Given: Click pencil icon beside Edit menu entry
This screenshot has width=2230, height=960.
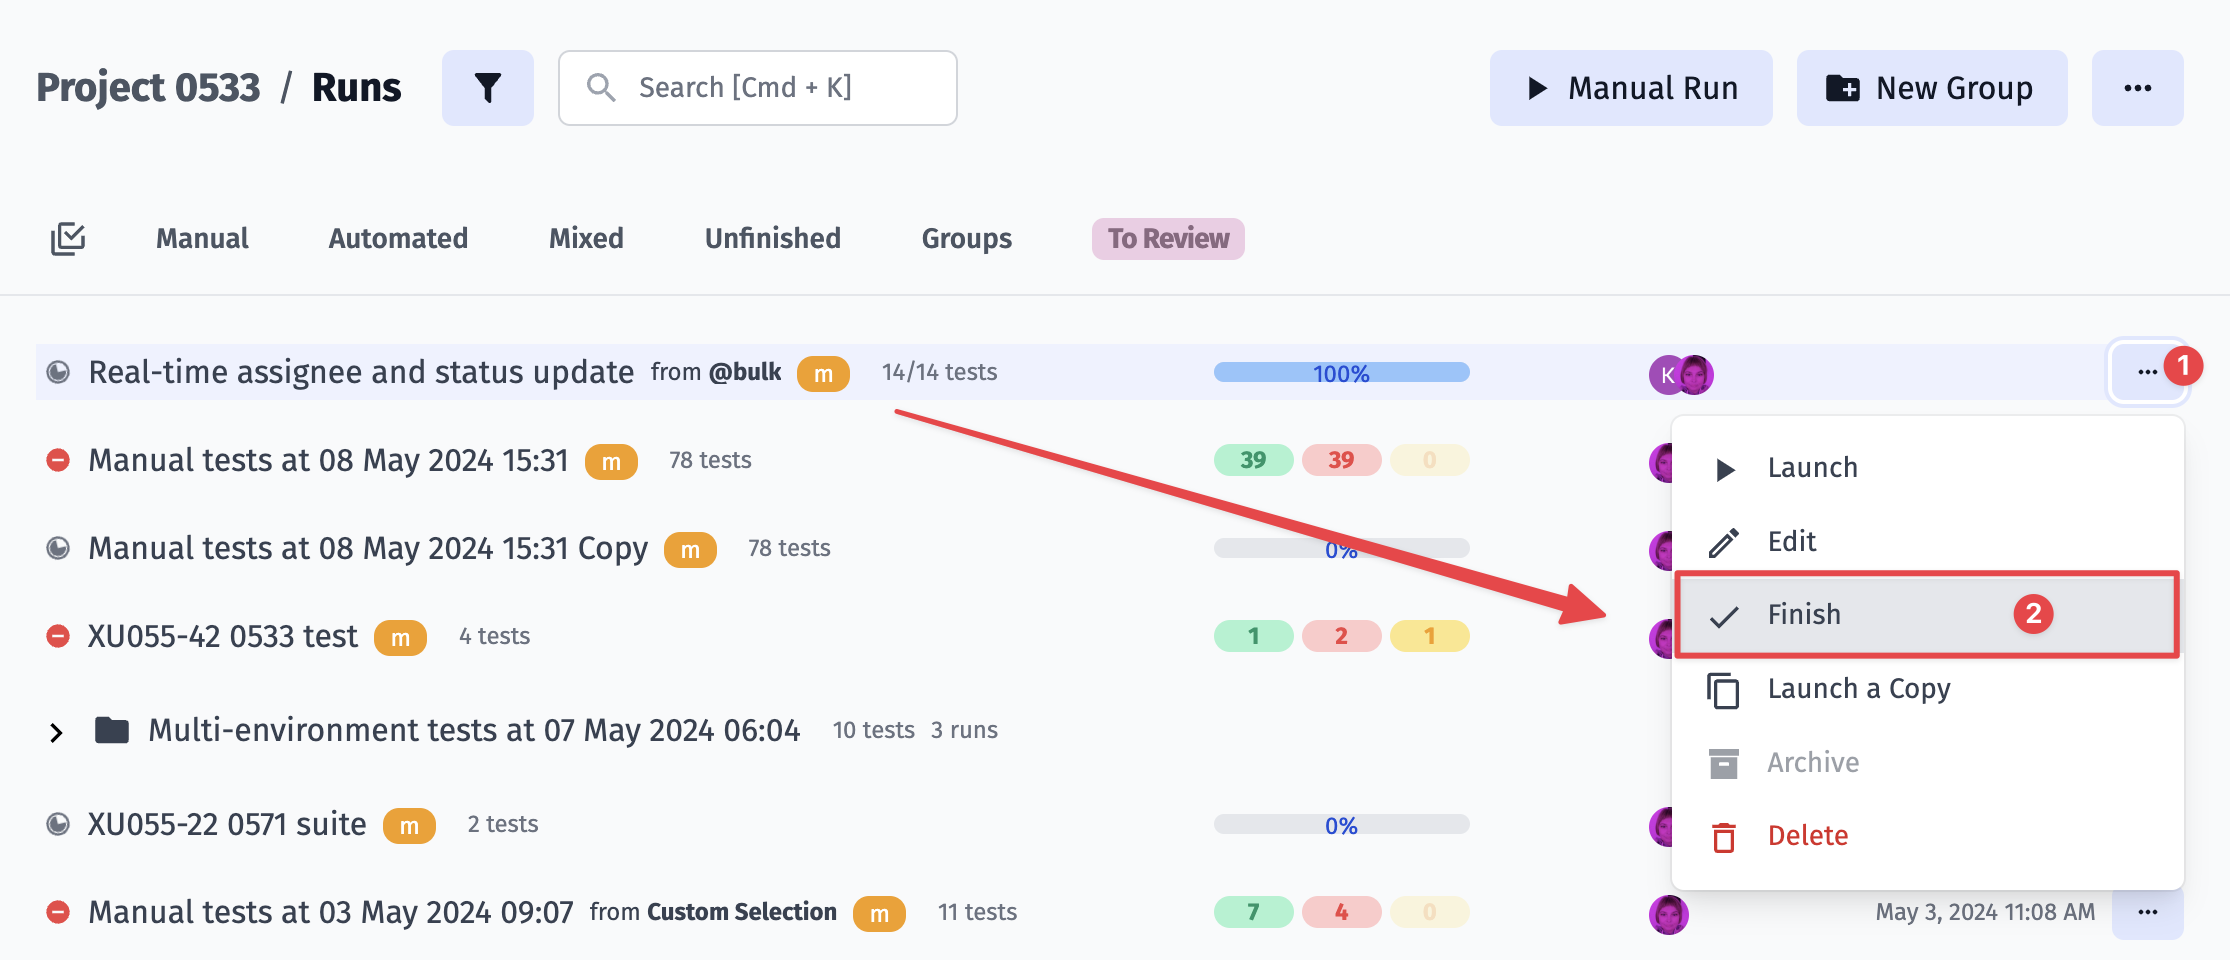Looking at the screenshot, I should pos(1724,542).
